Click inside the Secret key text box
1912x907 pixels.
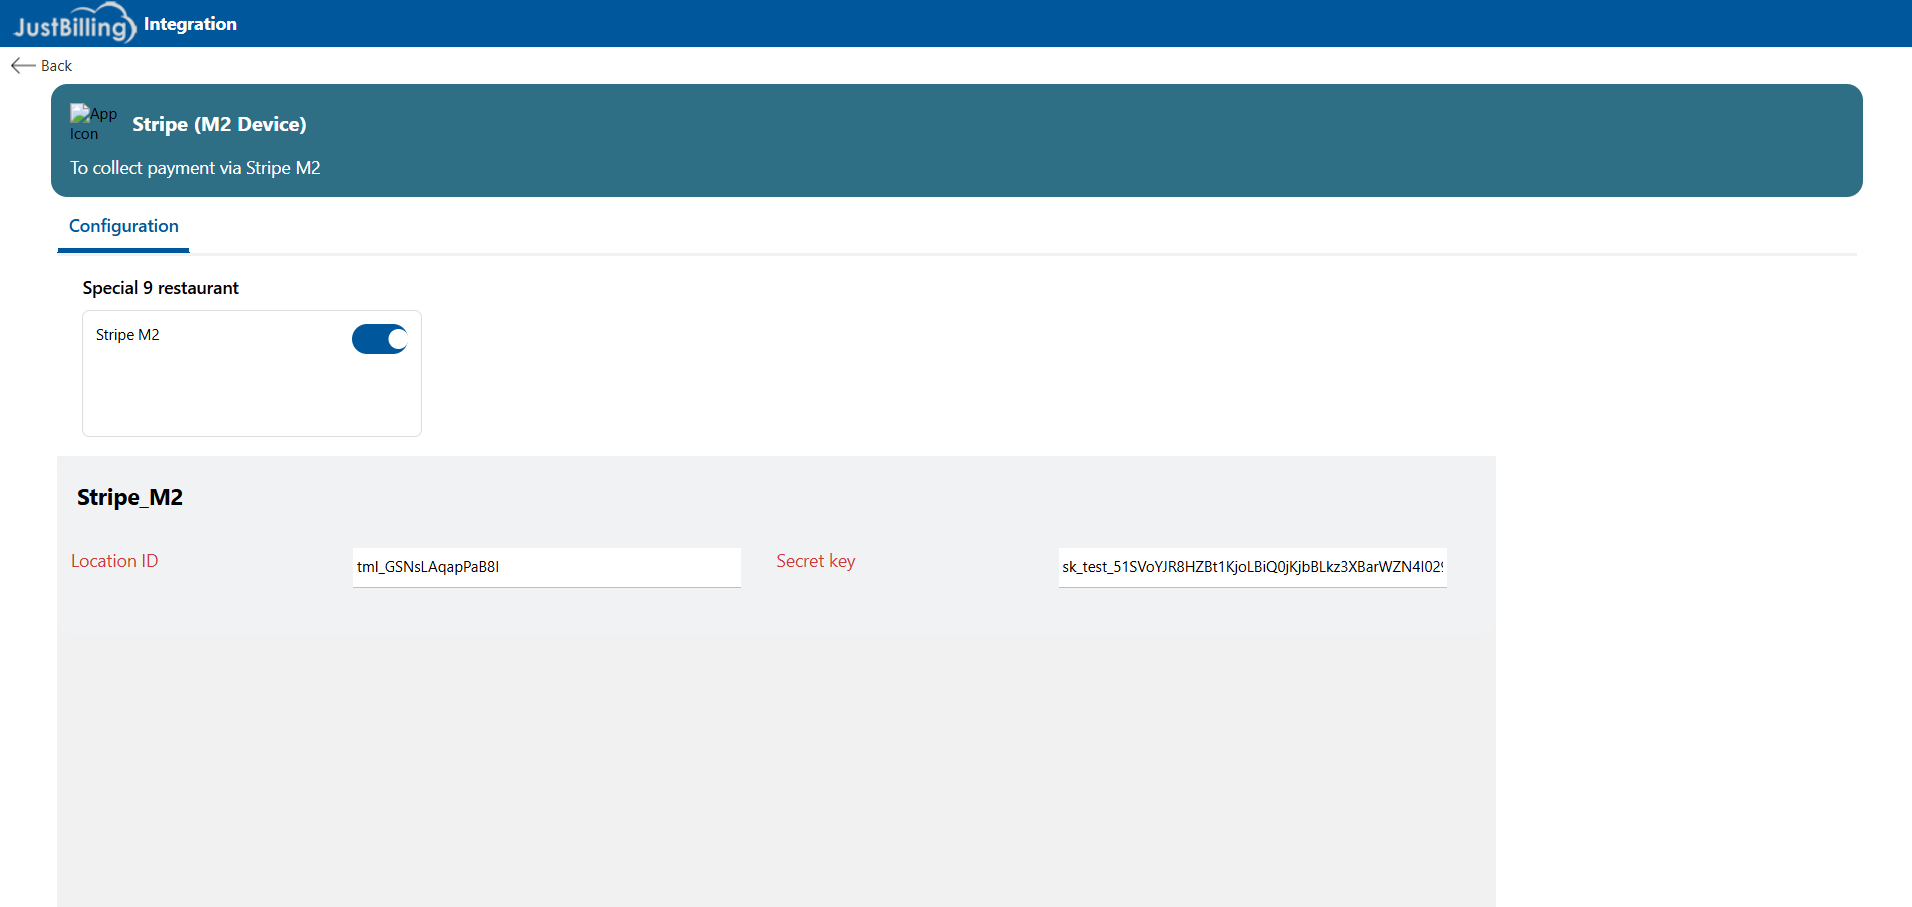[x=1251, y=567]
